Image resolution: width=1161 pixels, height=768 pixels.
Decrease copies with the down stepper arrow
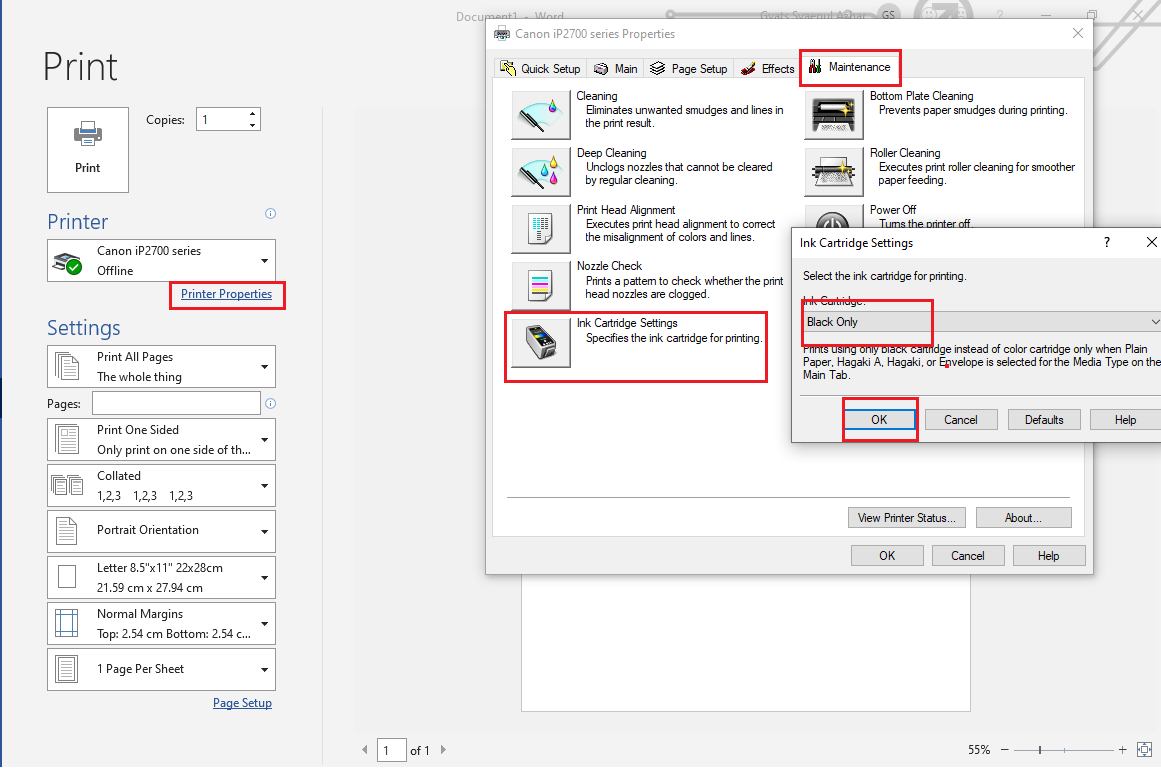(x=252, y=125)
